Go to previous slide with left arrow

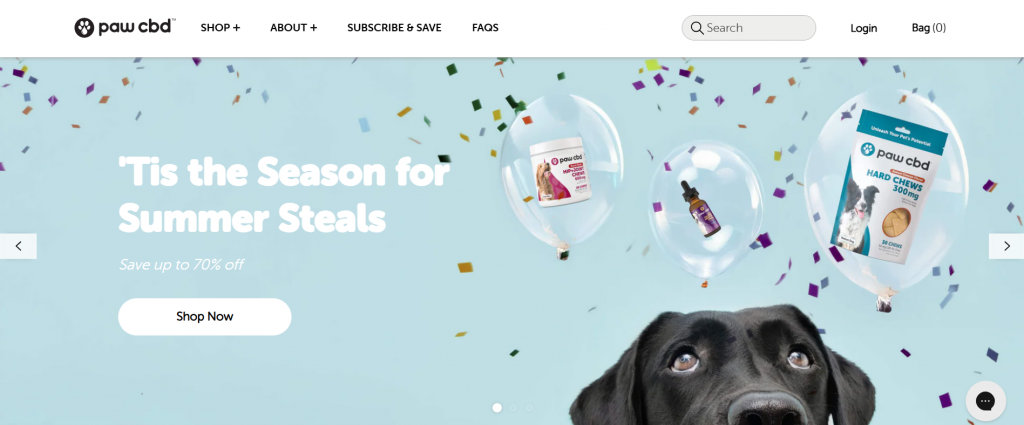pos(18,246)
